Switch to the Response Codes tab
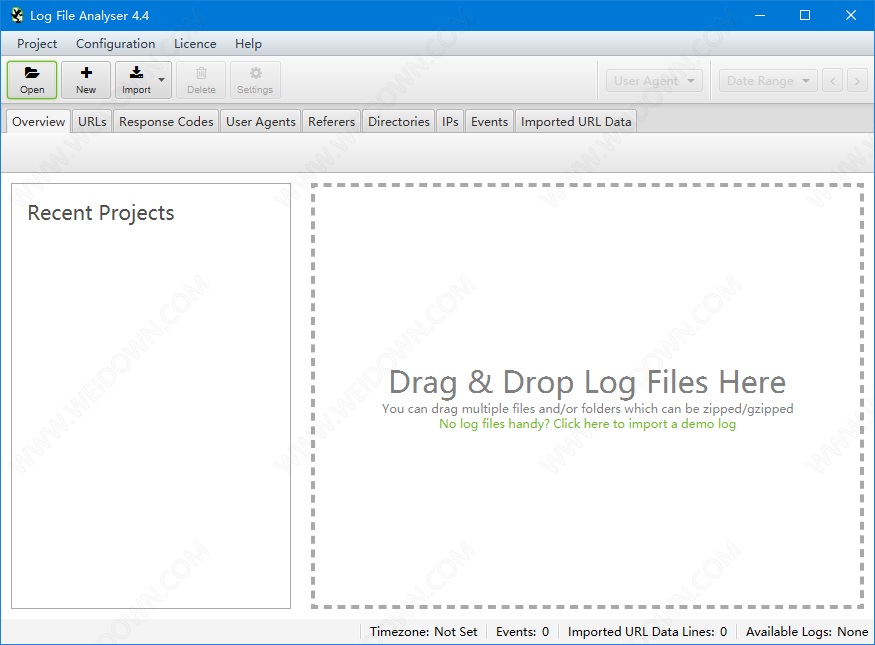The width and height of the screenshot is (875, 645). pyautogui.click(x=166, y=121)
